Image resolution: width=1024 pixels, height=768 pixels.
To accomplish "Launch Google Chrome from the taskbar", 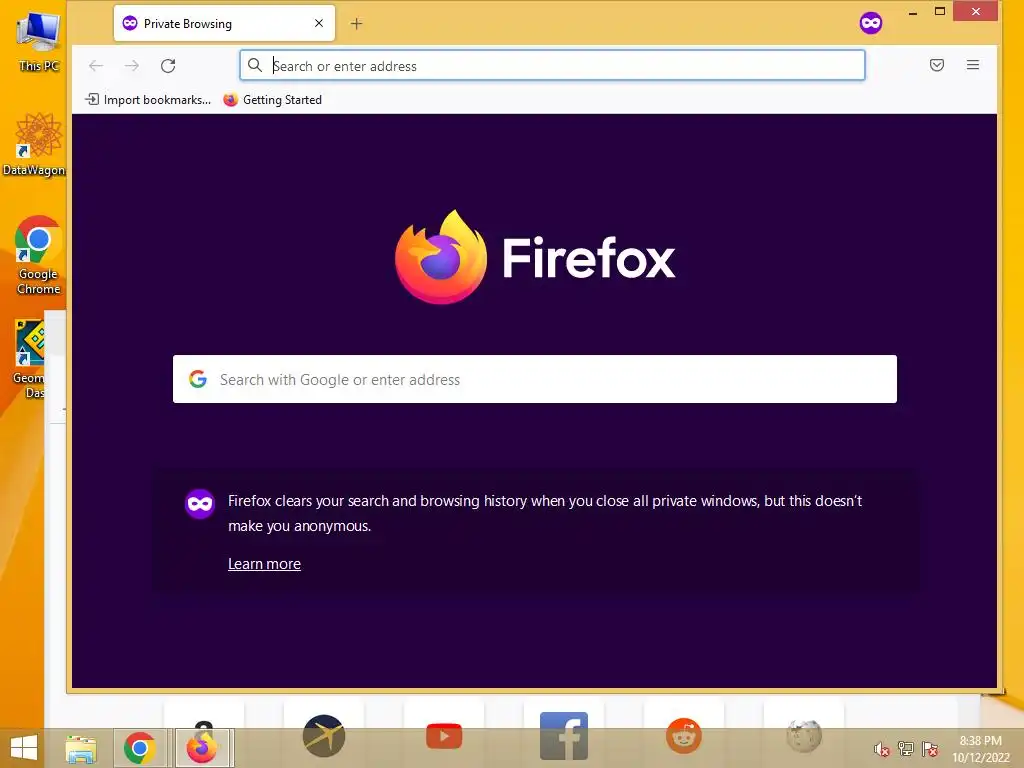I will tap(139, 748).
